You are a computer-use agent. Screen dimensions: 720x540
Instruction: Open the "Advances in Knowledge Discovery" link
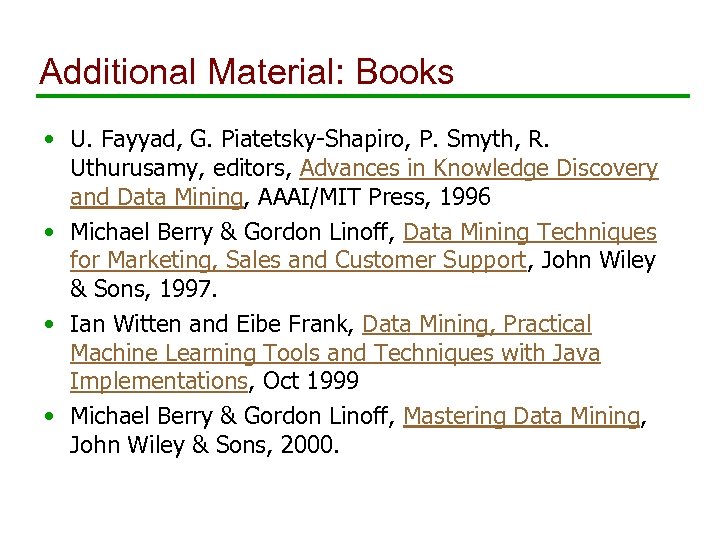(x=478, y=169)
